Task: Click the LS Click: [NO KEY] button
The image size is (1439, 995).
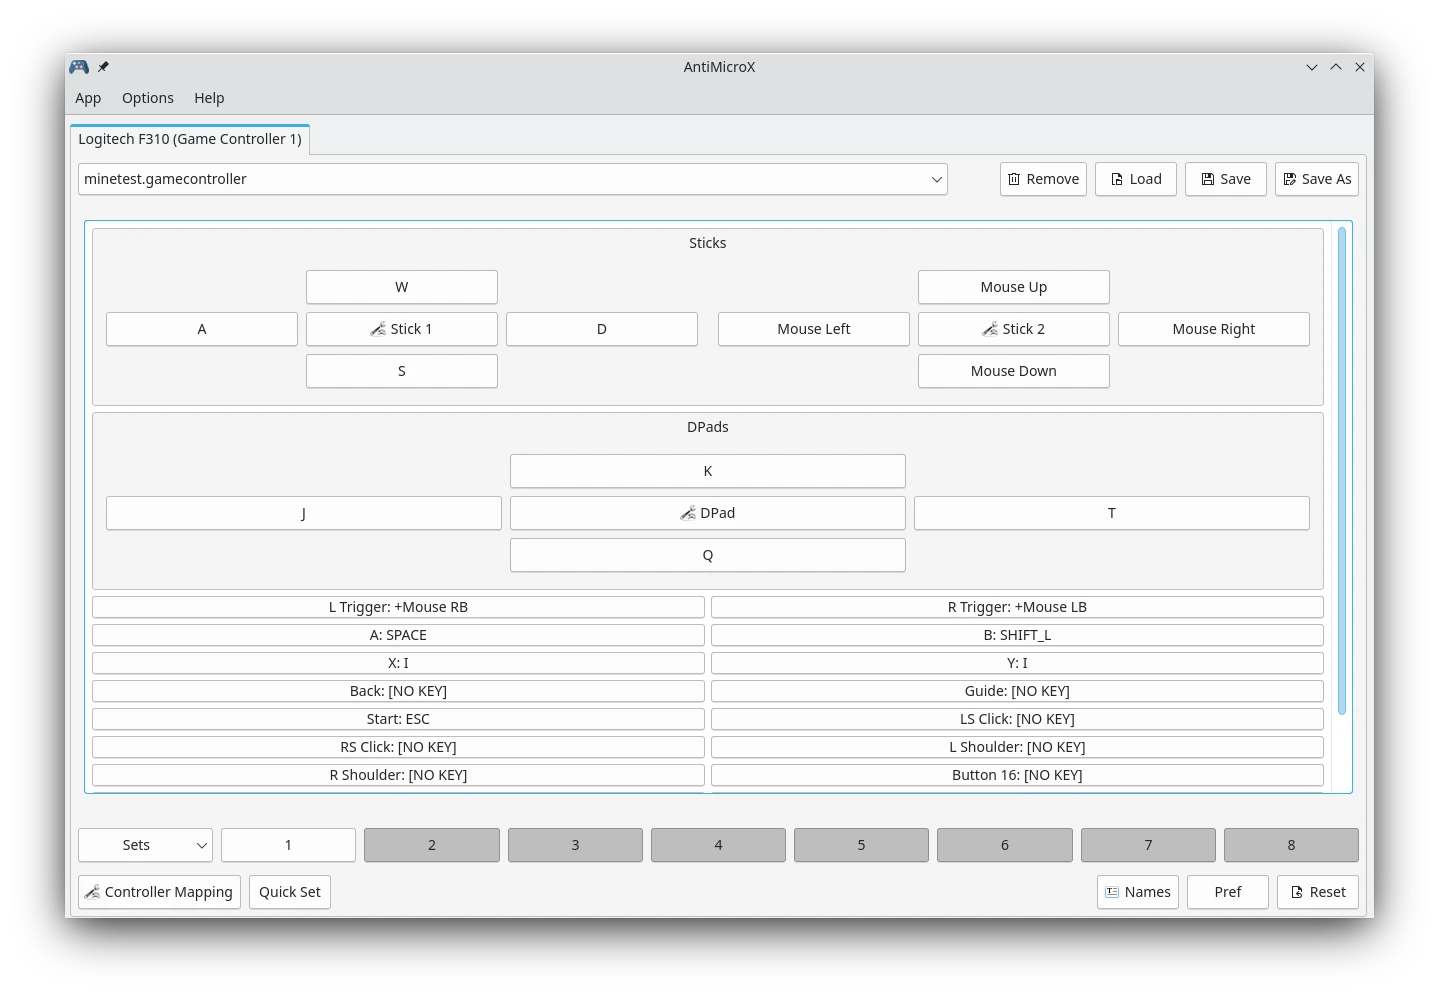Action: (1017, 719)
